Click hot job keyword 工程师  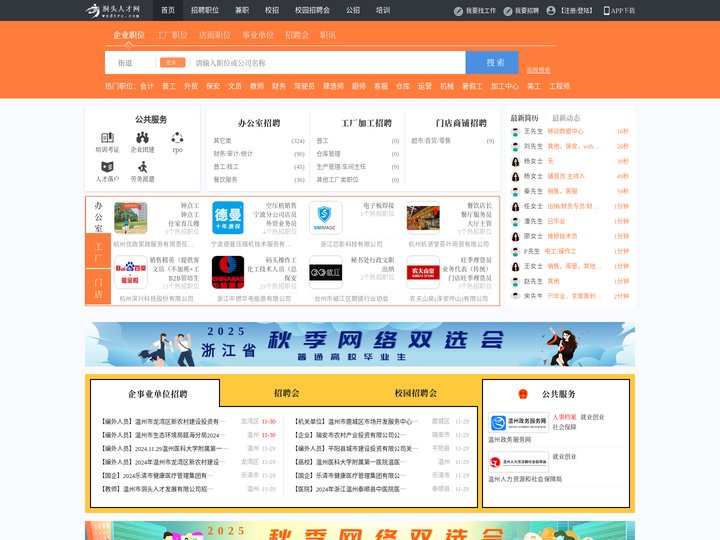click(x=559, y=86)
